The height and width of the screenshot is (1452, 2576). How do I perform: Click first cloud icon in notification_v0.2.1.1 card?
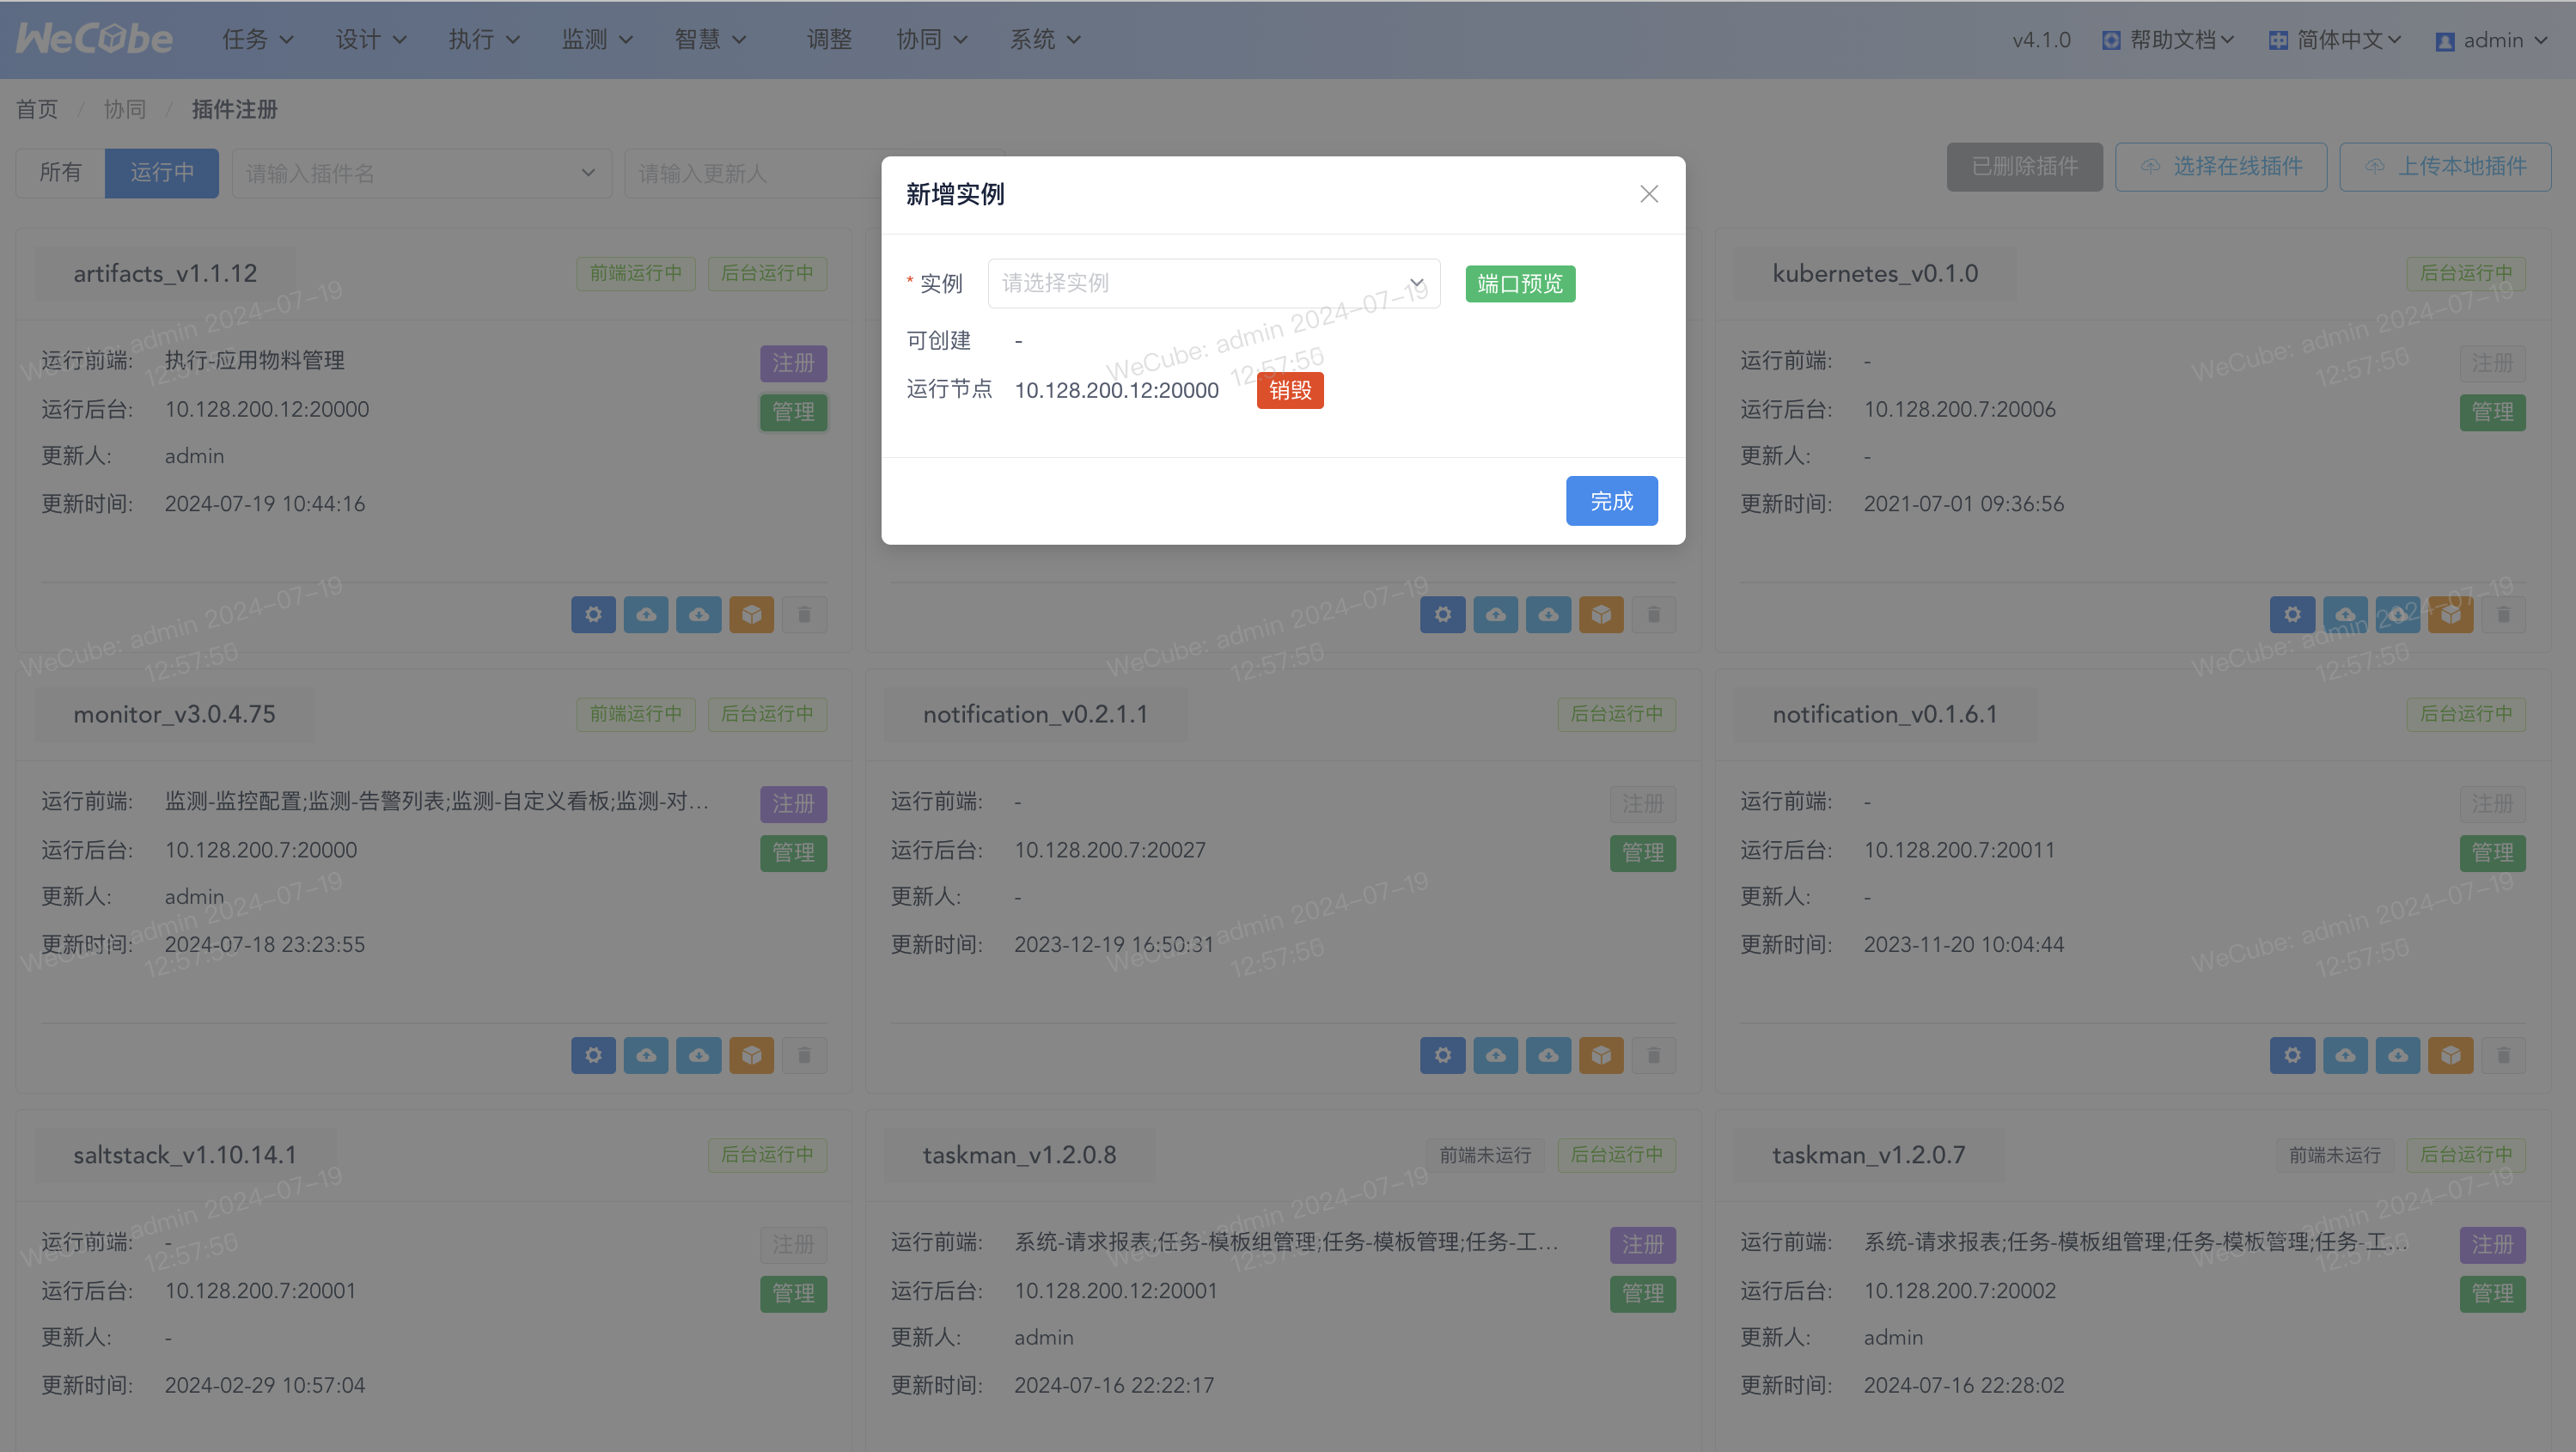pyautogui.click(x=1496, y=1055)
